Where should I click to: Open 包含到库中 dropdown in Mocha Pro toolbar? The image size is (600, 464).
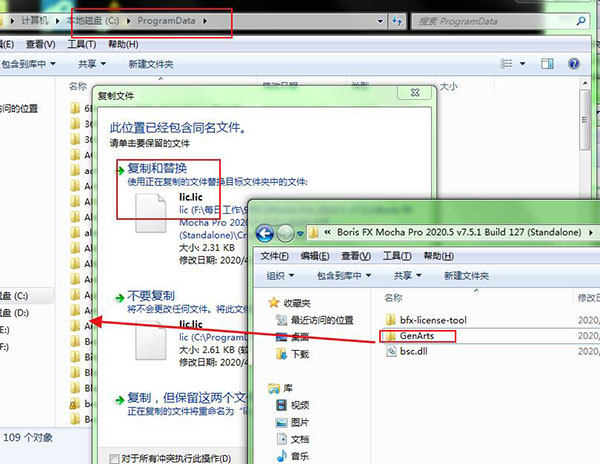tap(344, 275)
